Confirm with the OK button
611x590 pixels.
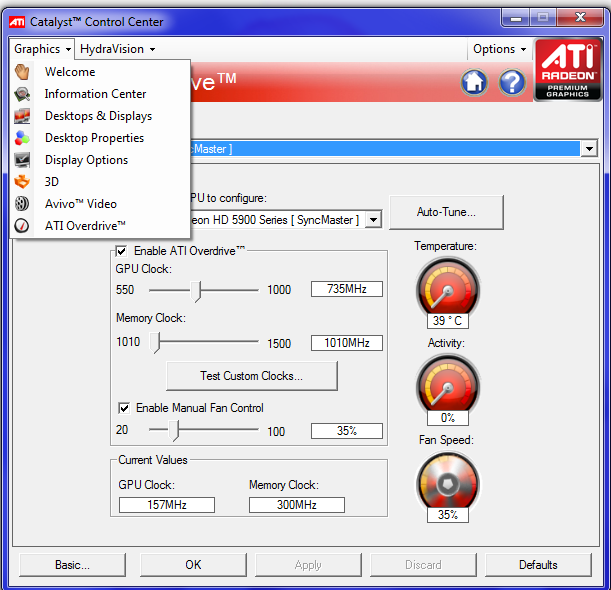coord(193,565)
